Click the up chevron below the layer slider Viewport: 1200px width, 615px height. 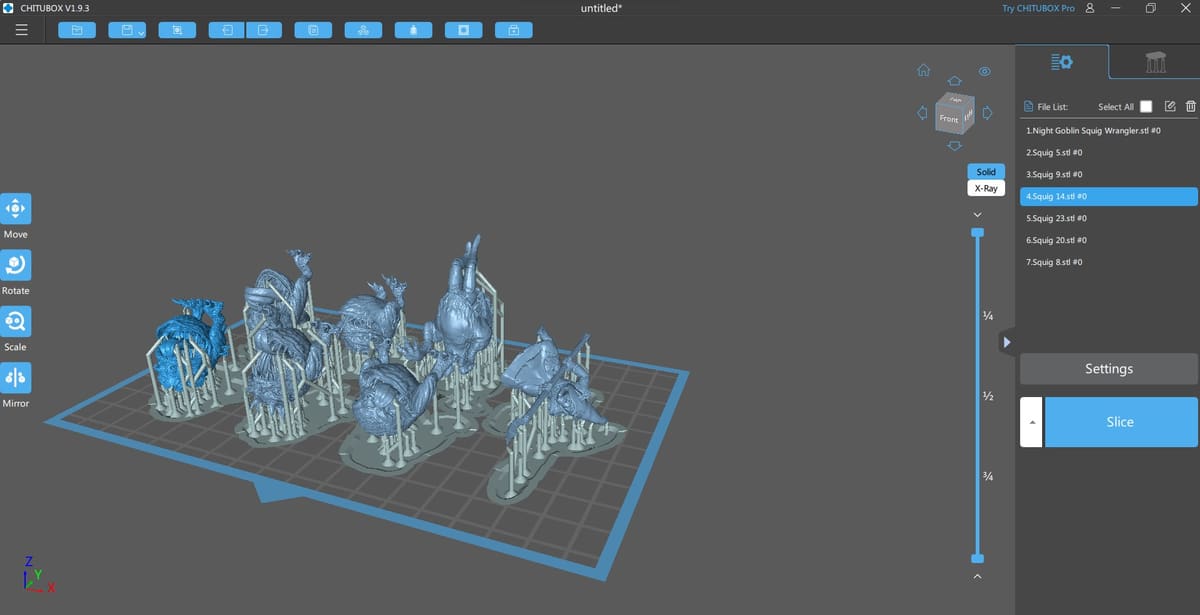(x=978, y=575)
